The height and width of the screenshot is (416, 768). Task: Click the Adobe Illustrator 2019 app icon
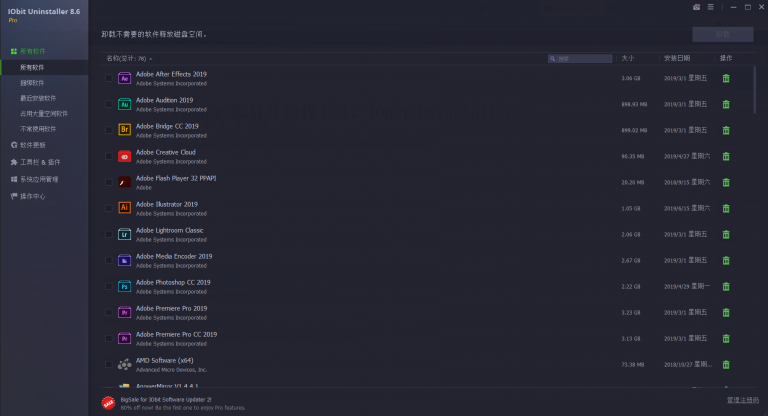pos(124,208)
